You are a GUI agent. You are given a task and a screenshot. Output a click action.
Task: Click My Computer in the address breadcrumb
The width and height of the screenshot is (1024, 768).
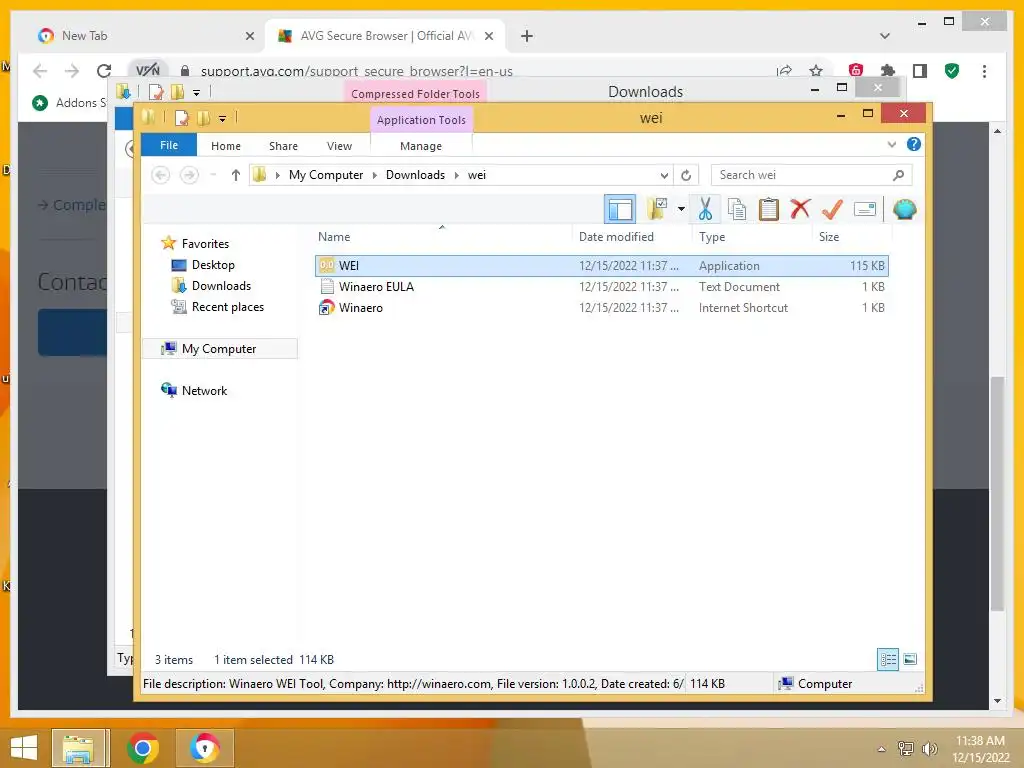coord(326,175)
